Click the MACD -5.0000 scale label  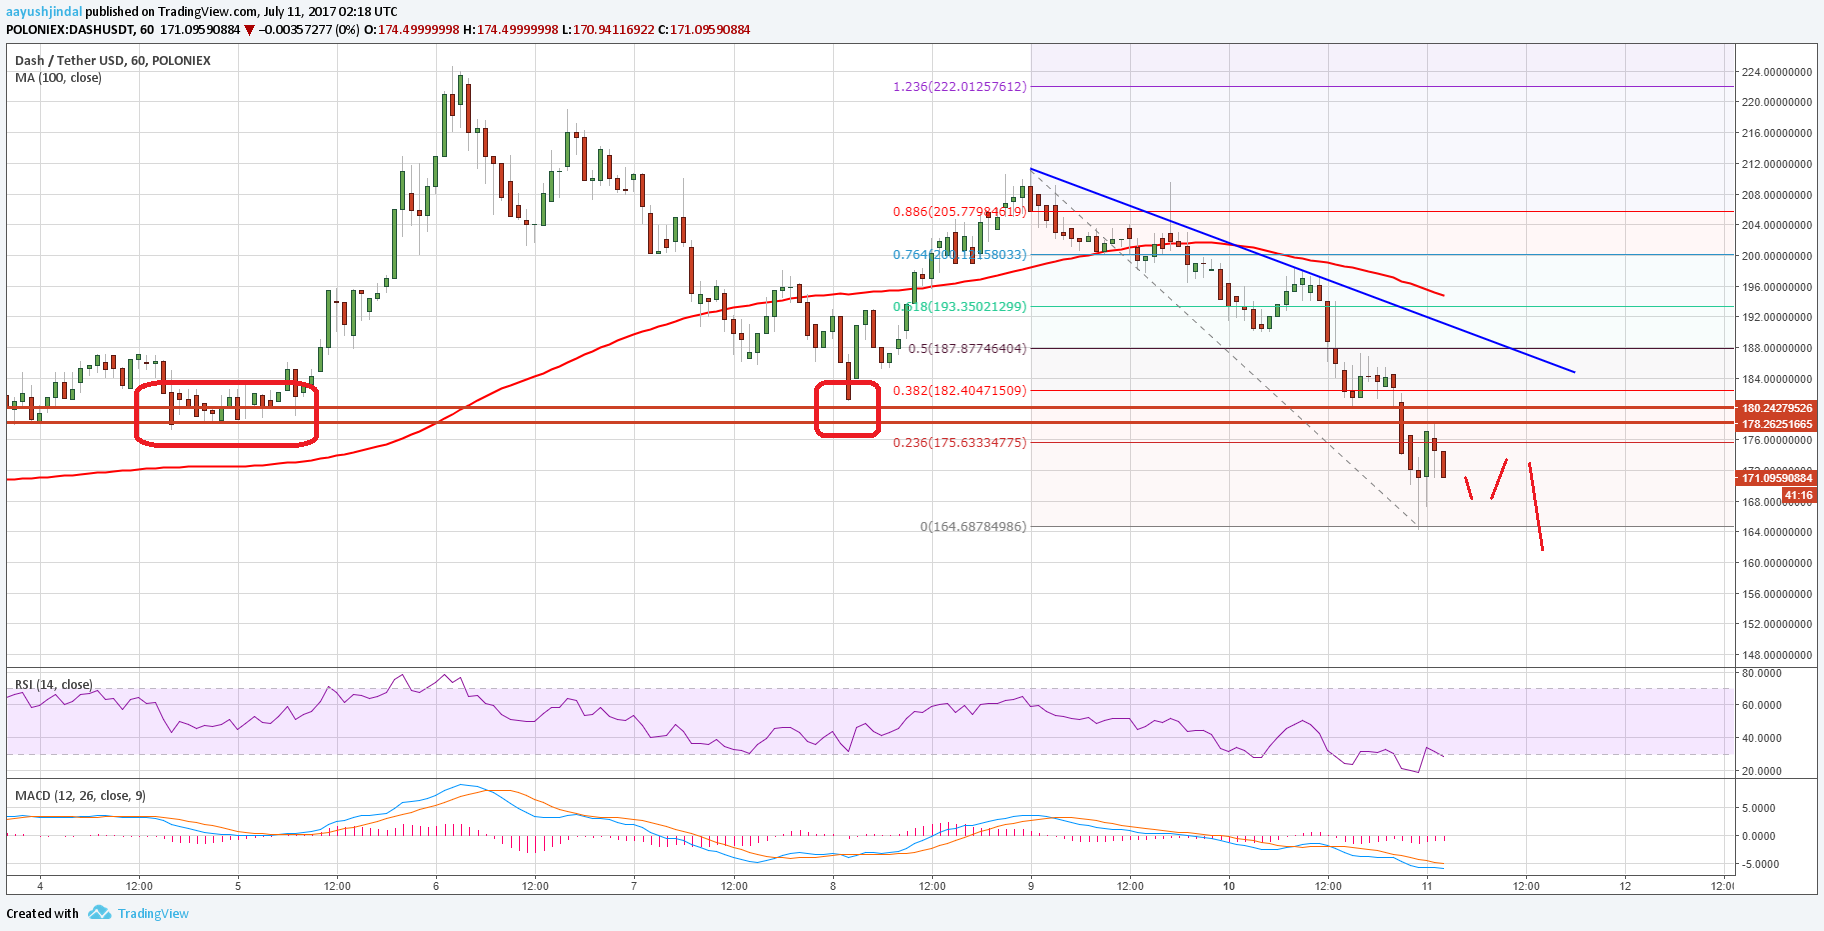tap(1758, 864)
